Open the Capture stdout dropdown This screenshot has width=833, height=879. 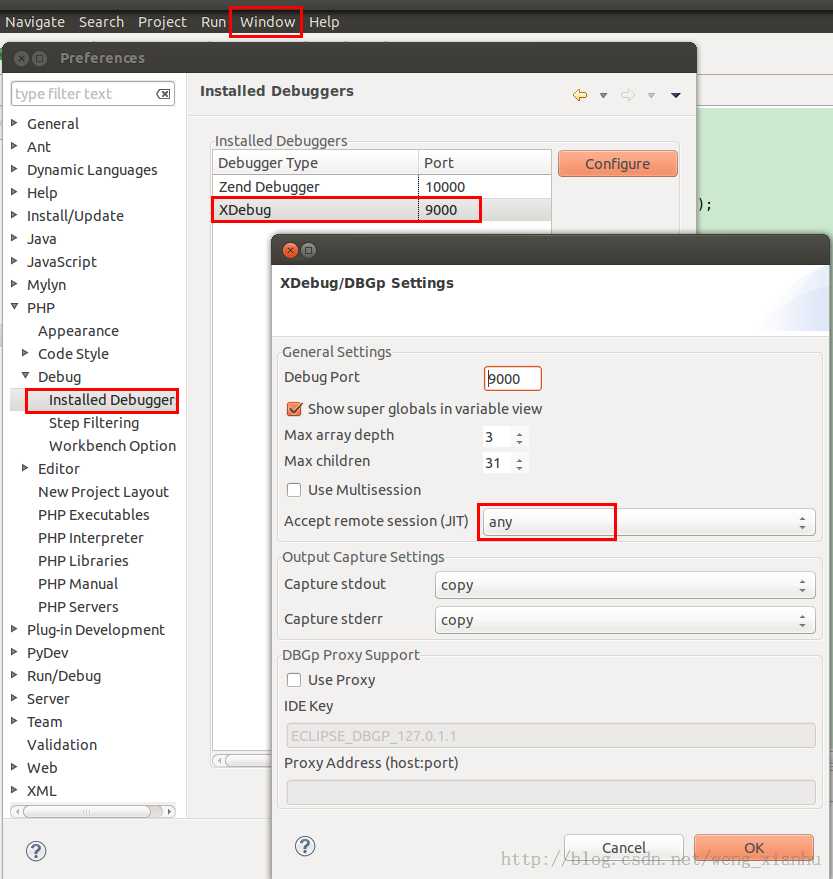tap(625, 585)
